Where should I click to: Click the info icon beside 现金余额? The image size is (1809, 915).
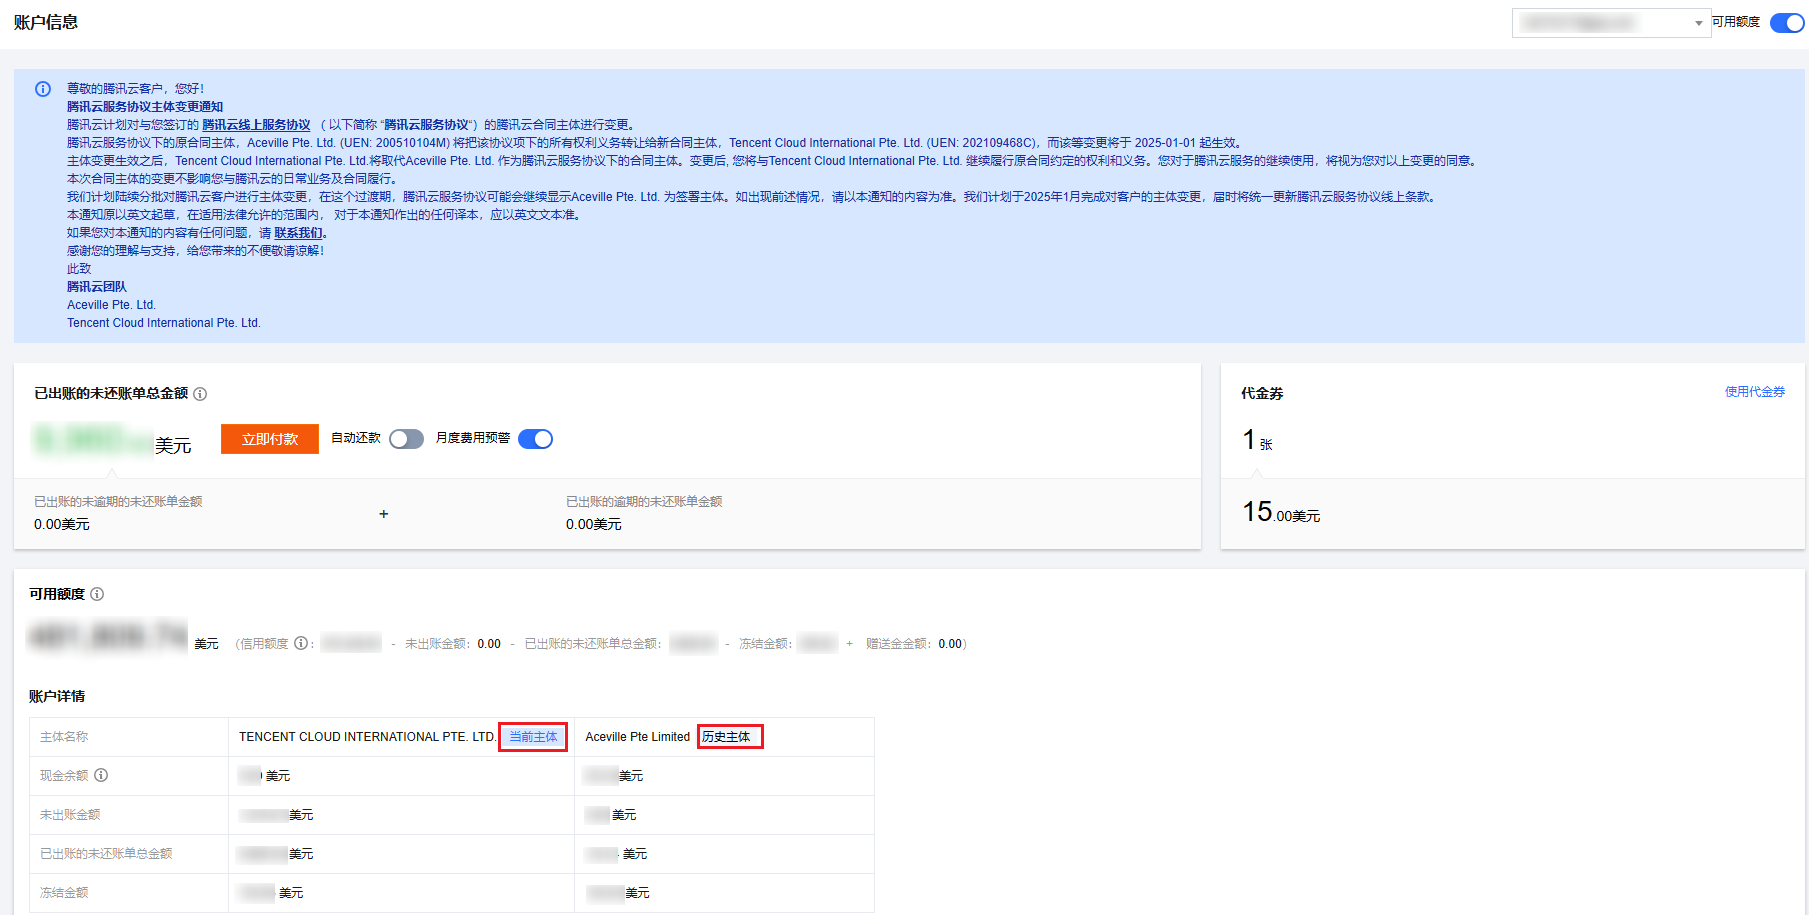pos(101,775)
